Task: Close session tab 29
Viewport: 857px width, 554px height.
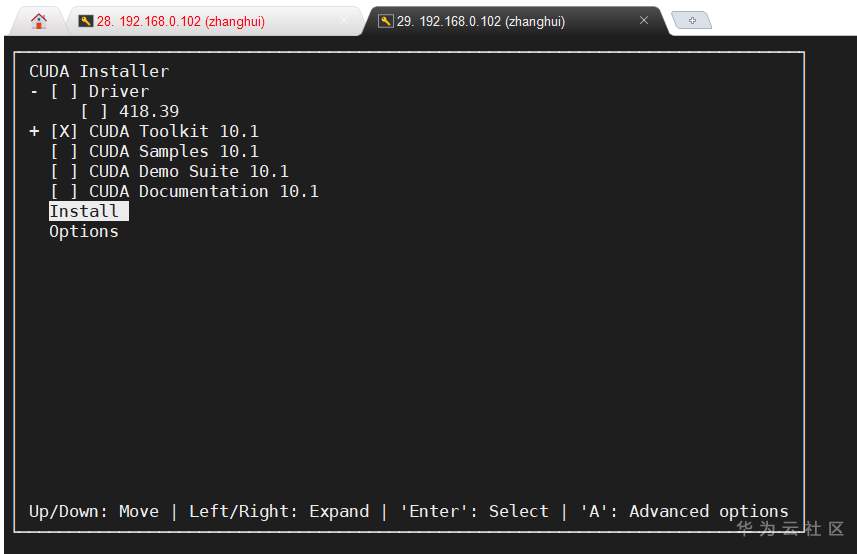Action: tap(644, 20)
